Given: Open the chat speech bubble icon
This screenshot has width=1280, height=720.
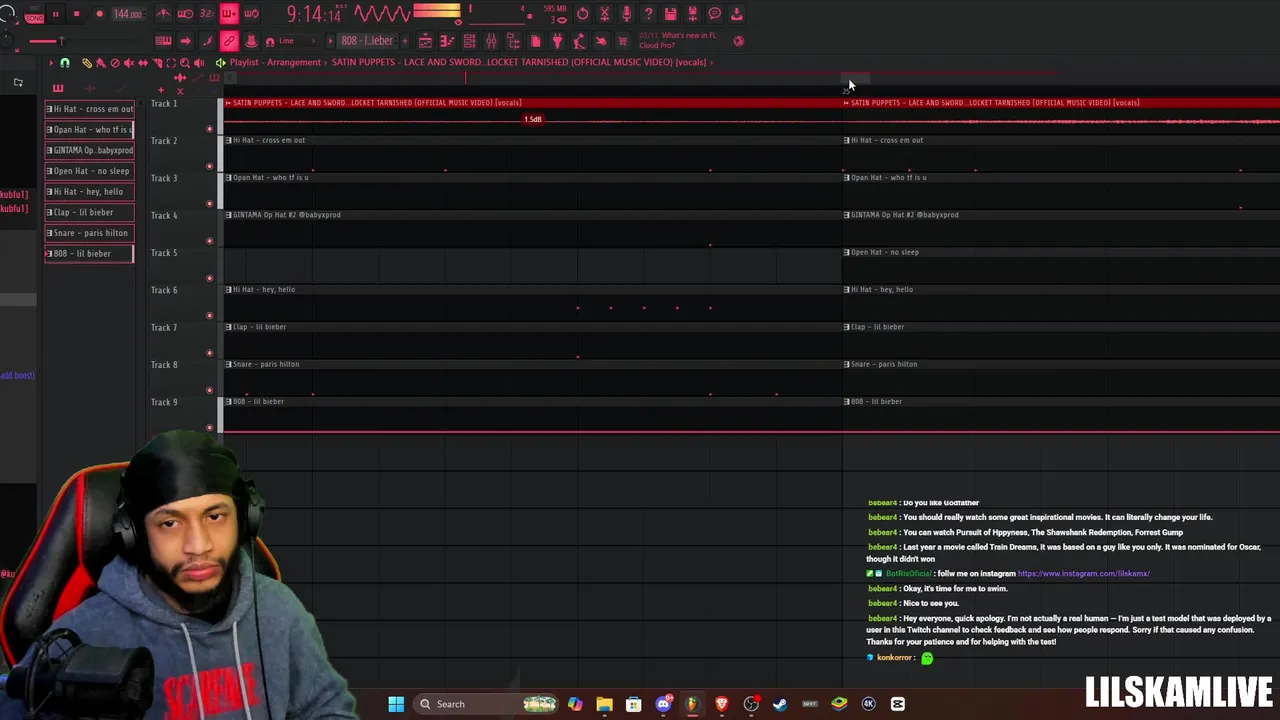Looking at the screenshot, I should tap(715, 14).
